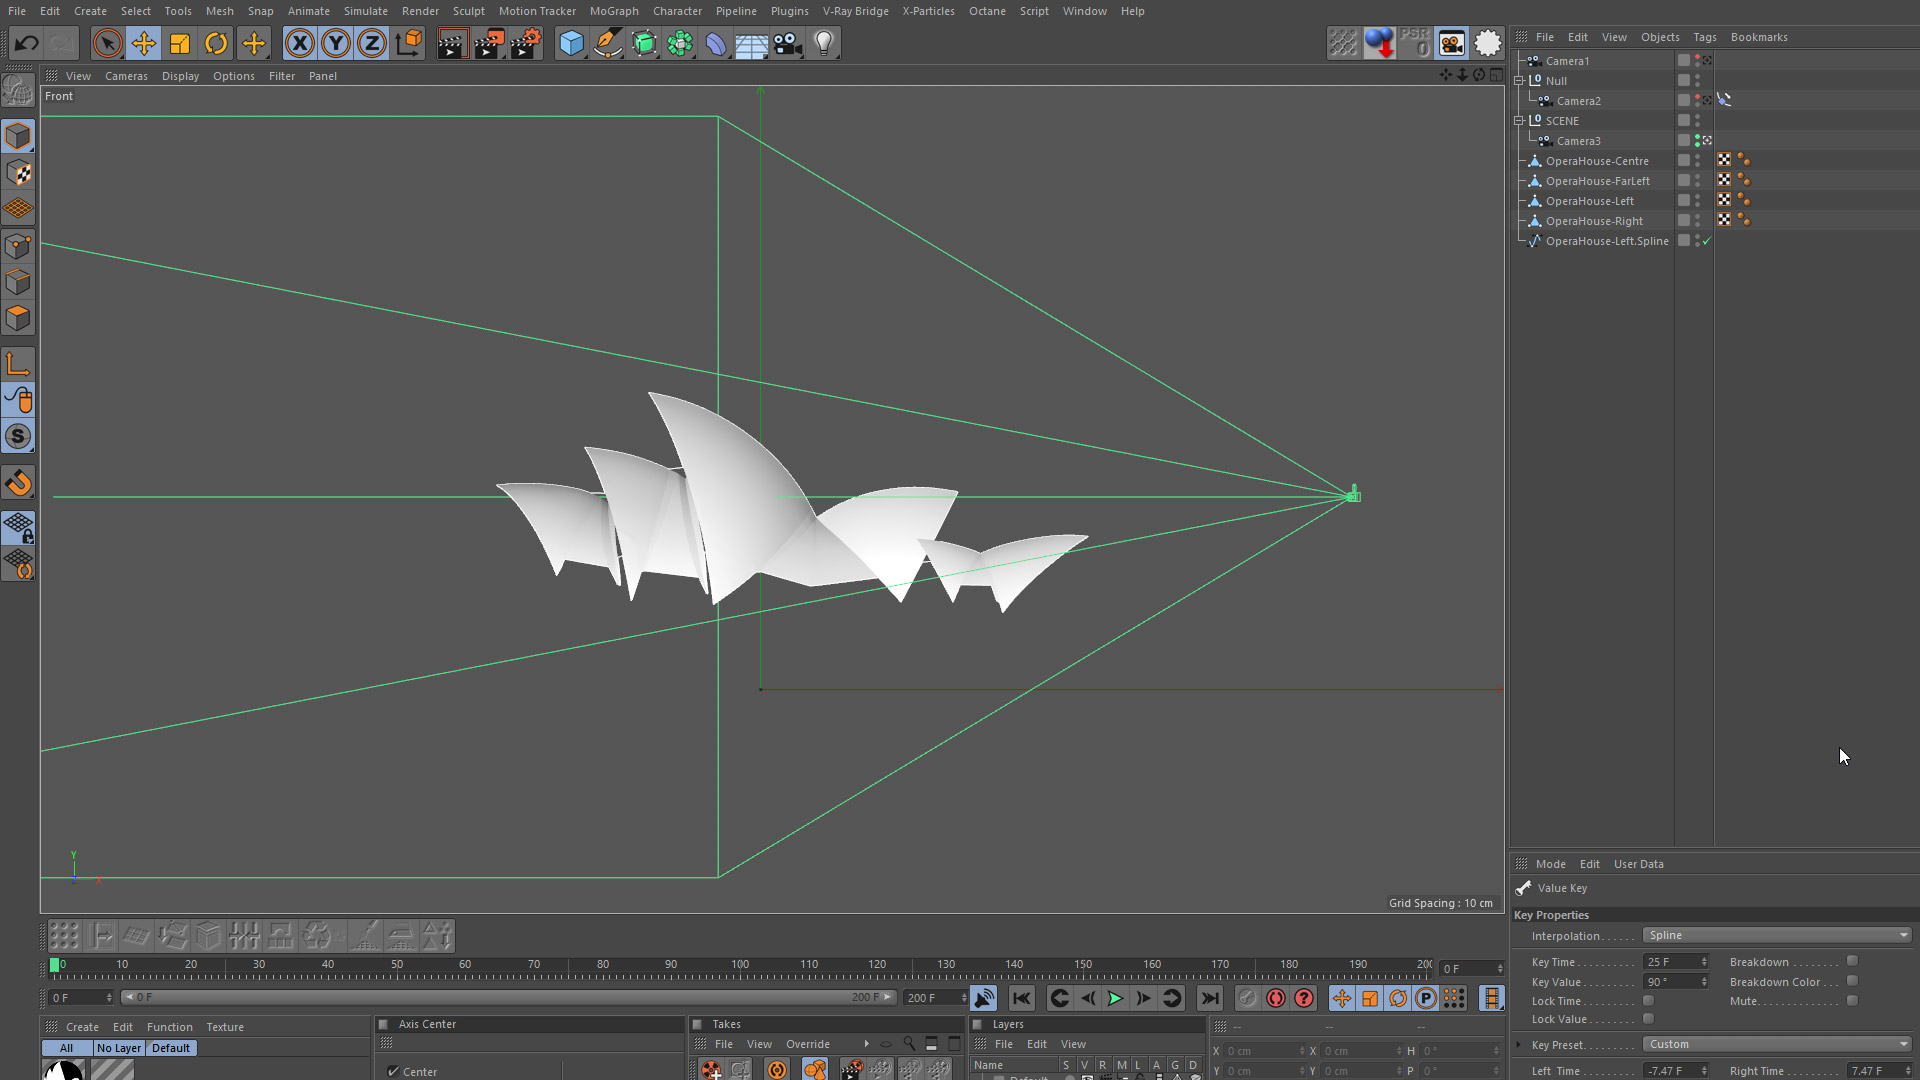Toggle the X-axis lock icon
The width and height of the screenshot is (1920, 1080).
coord(299,43)
